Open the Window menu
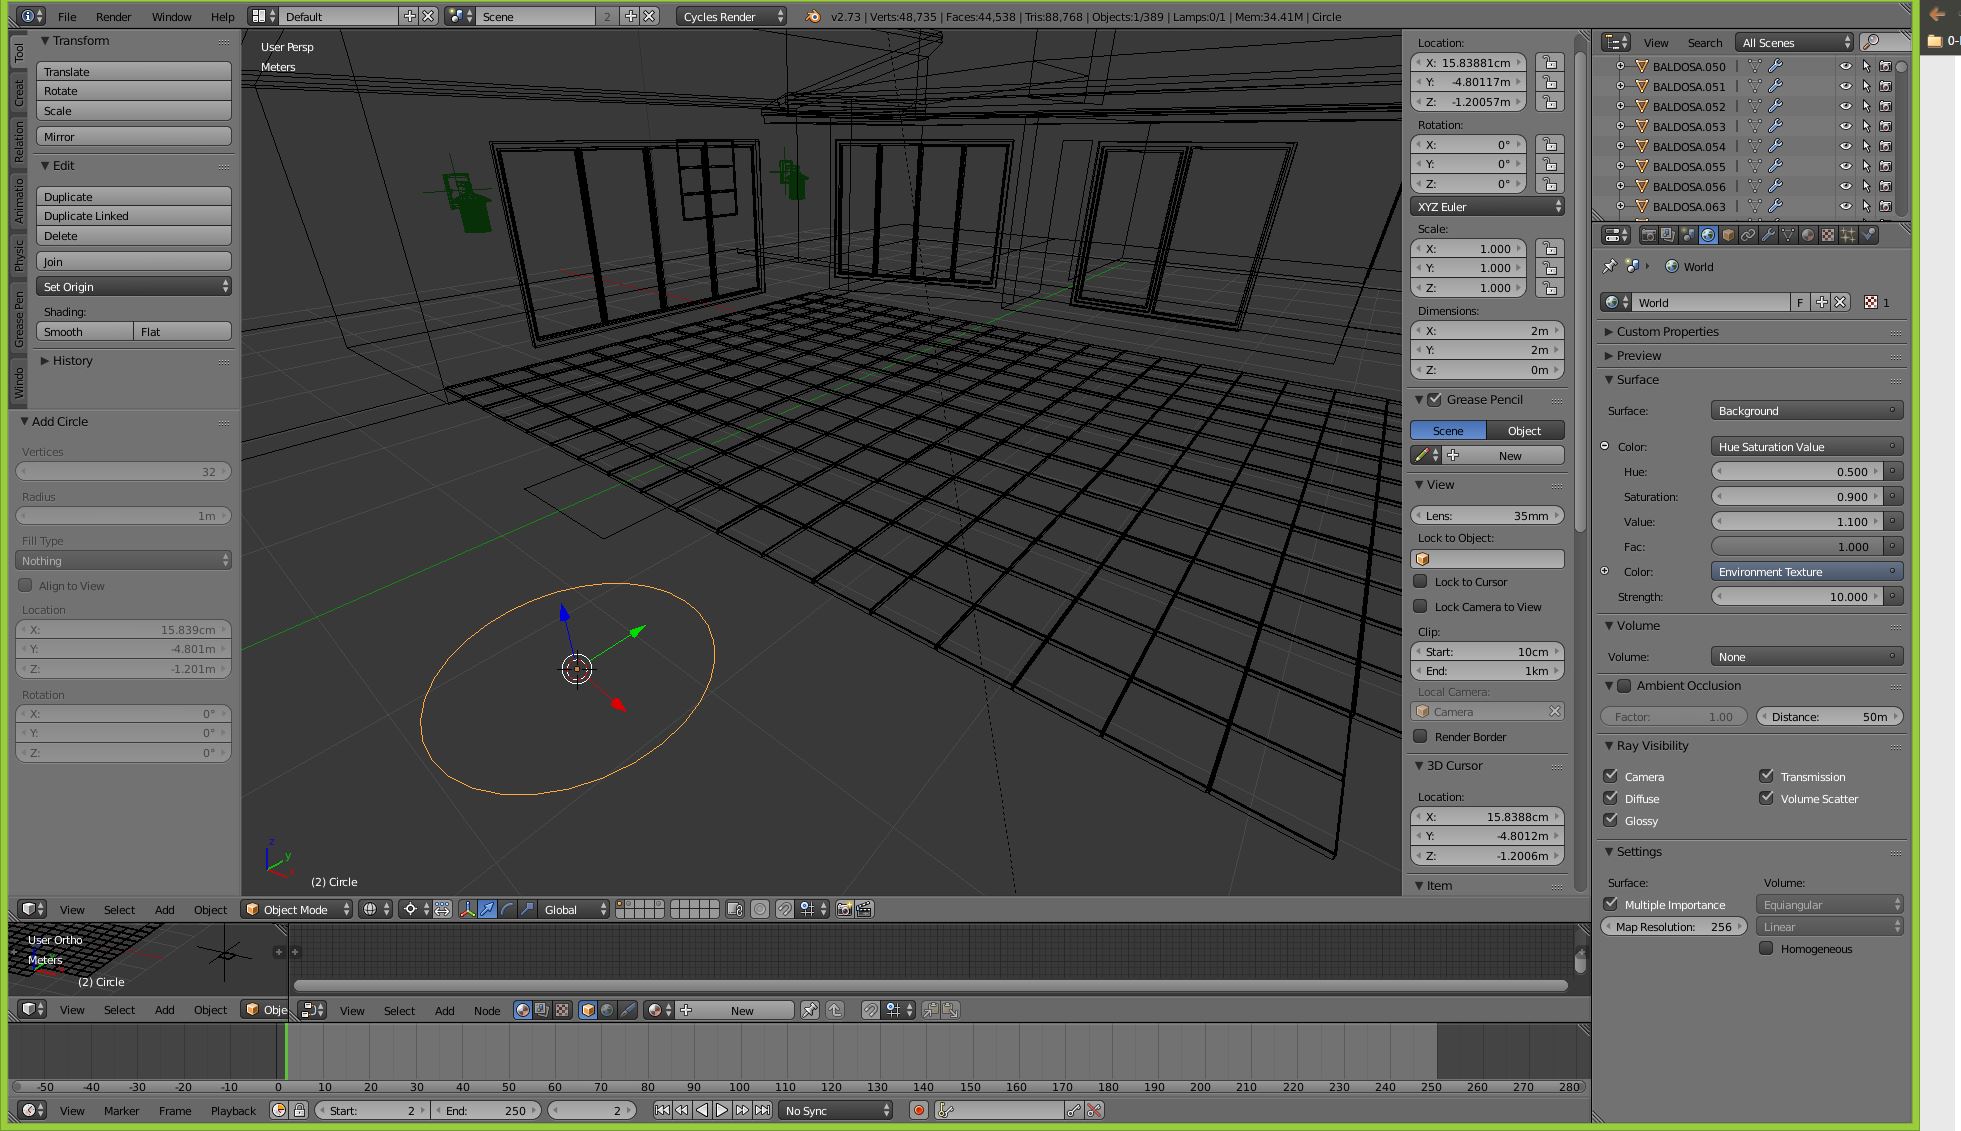 [x=171, y=16]
